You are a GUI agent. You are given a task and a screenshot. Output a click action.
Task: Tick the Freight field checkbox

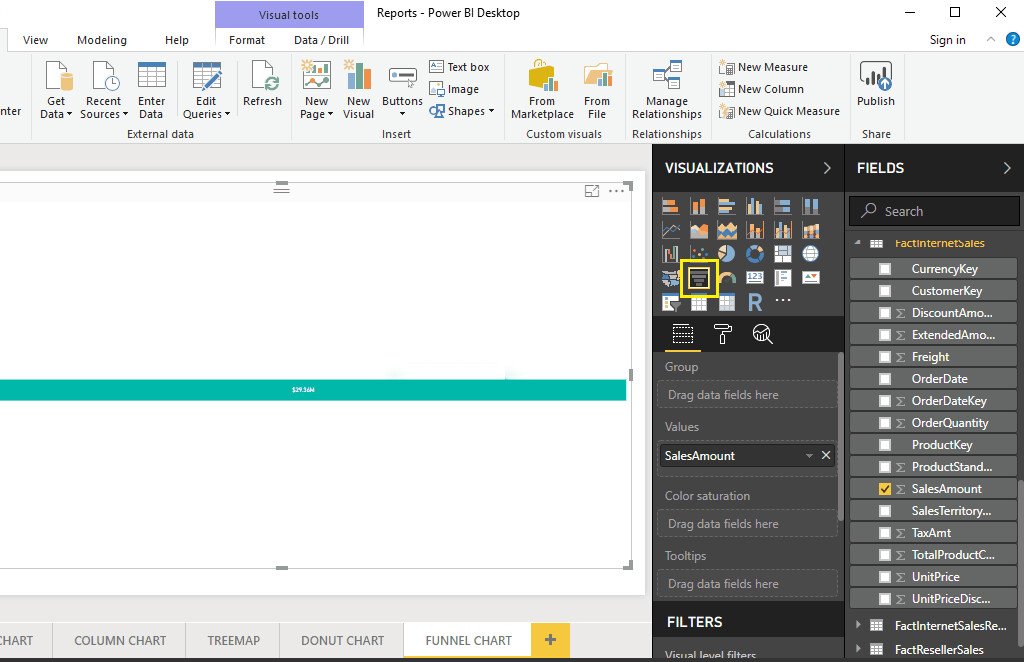(x=885, y=357)
